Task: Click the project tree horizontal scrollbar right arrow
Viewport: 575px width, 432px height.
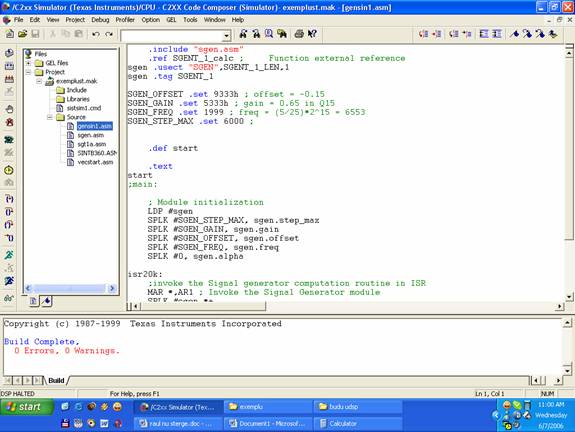Action: [112, 289]
